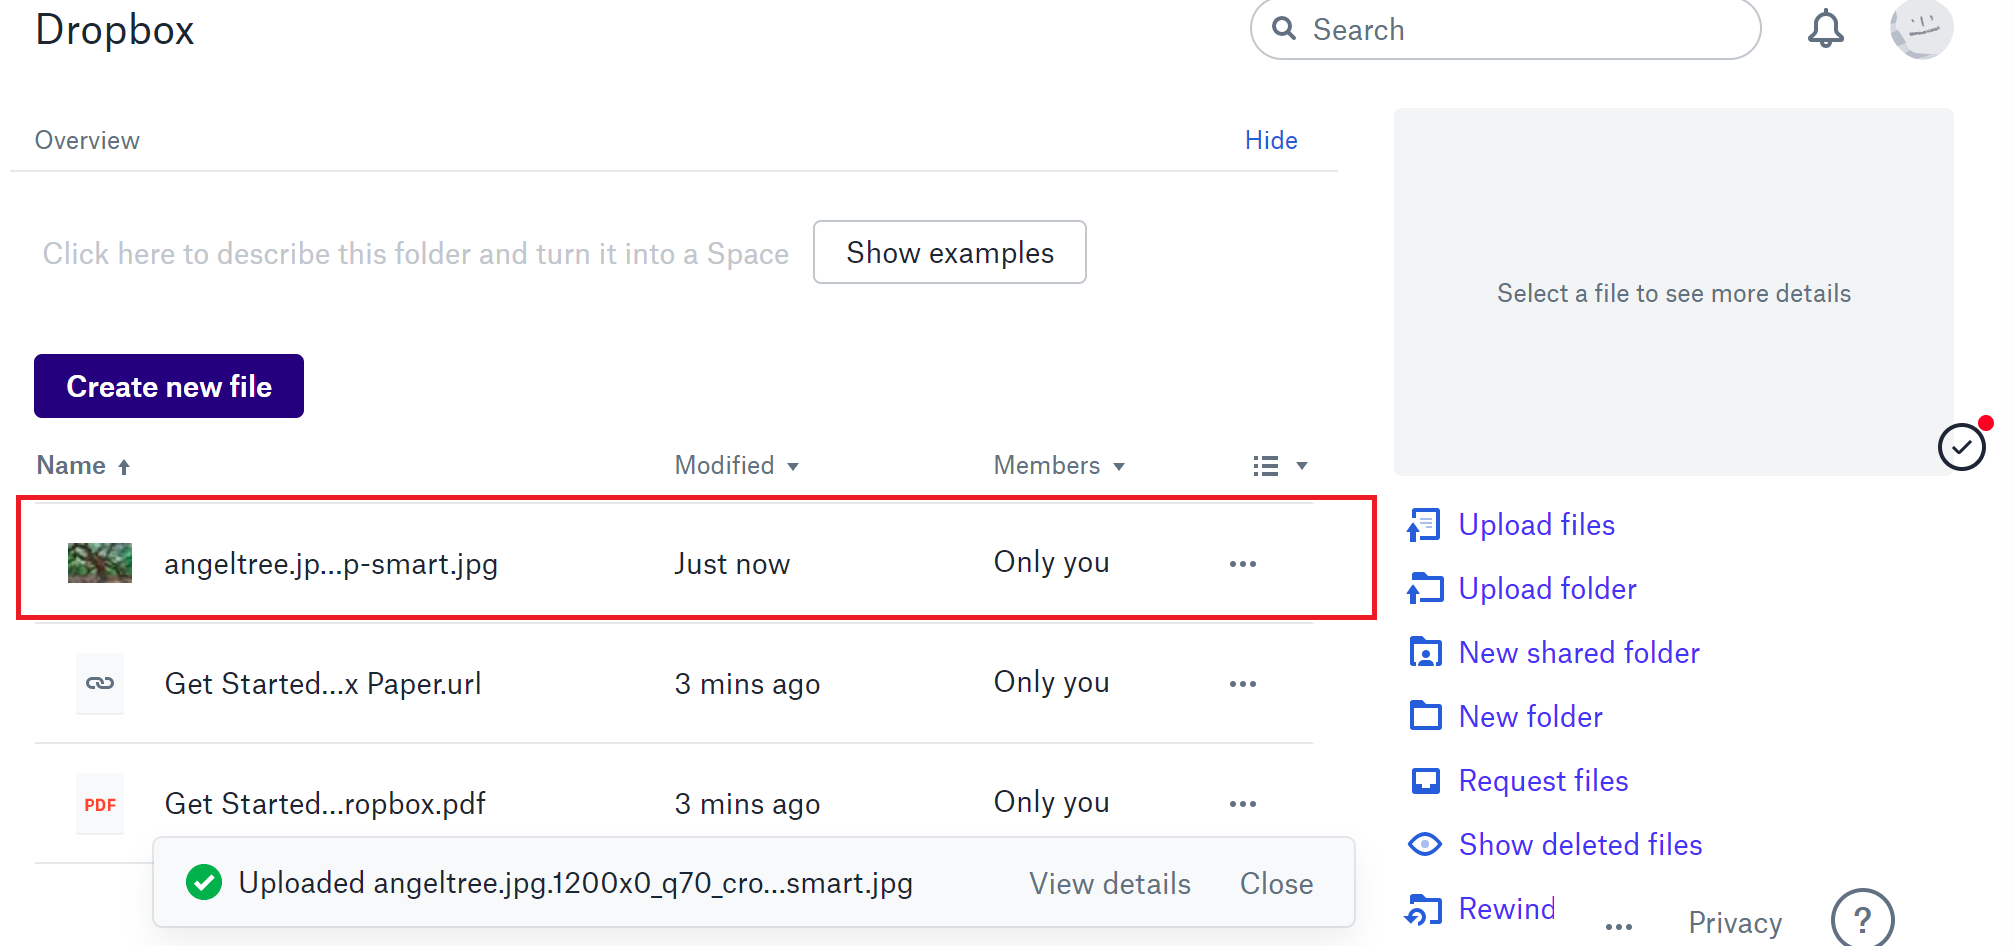Click the Upload files icon
The image size is (2015, 946).
coord(1424,525)
